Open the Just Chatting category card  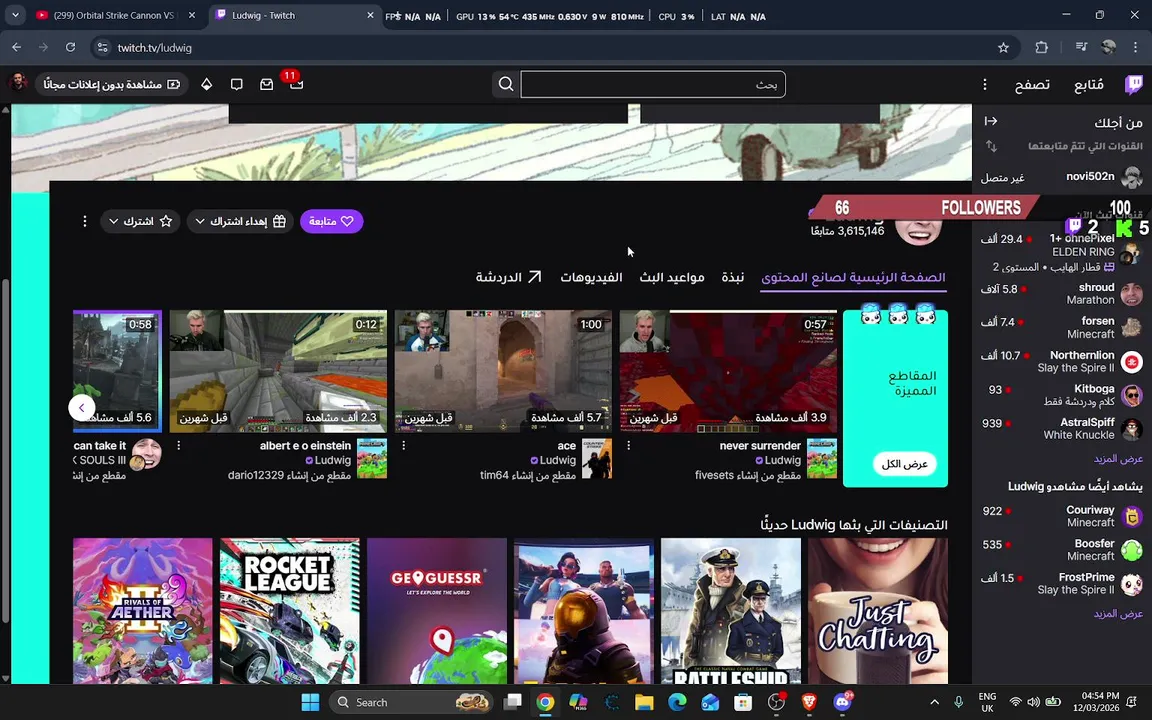(878, 611)
